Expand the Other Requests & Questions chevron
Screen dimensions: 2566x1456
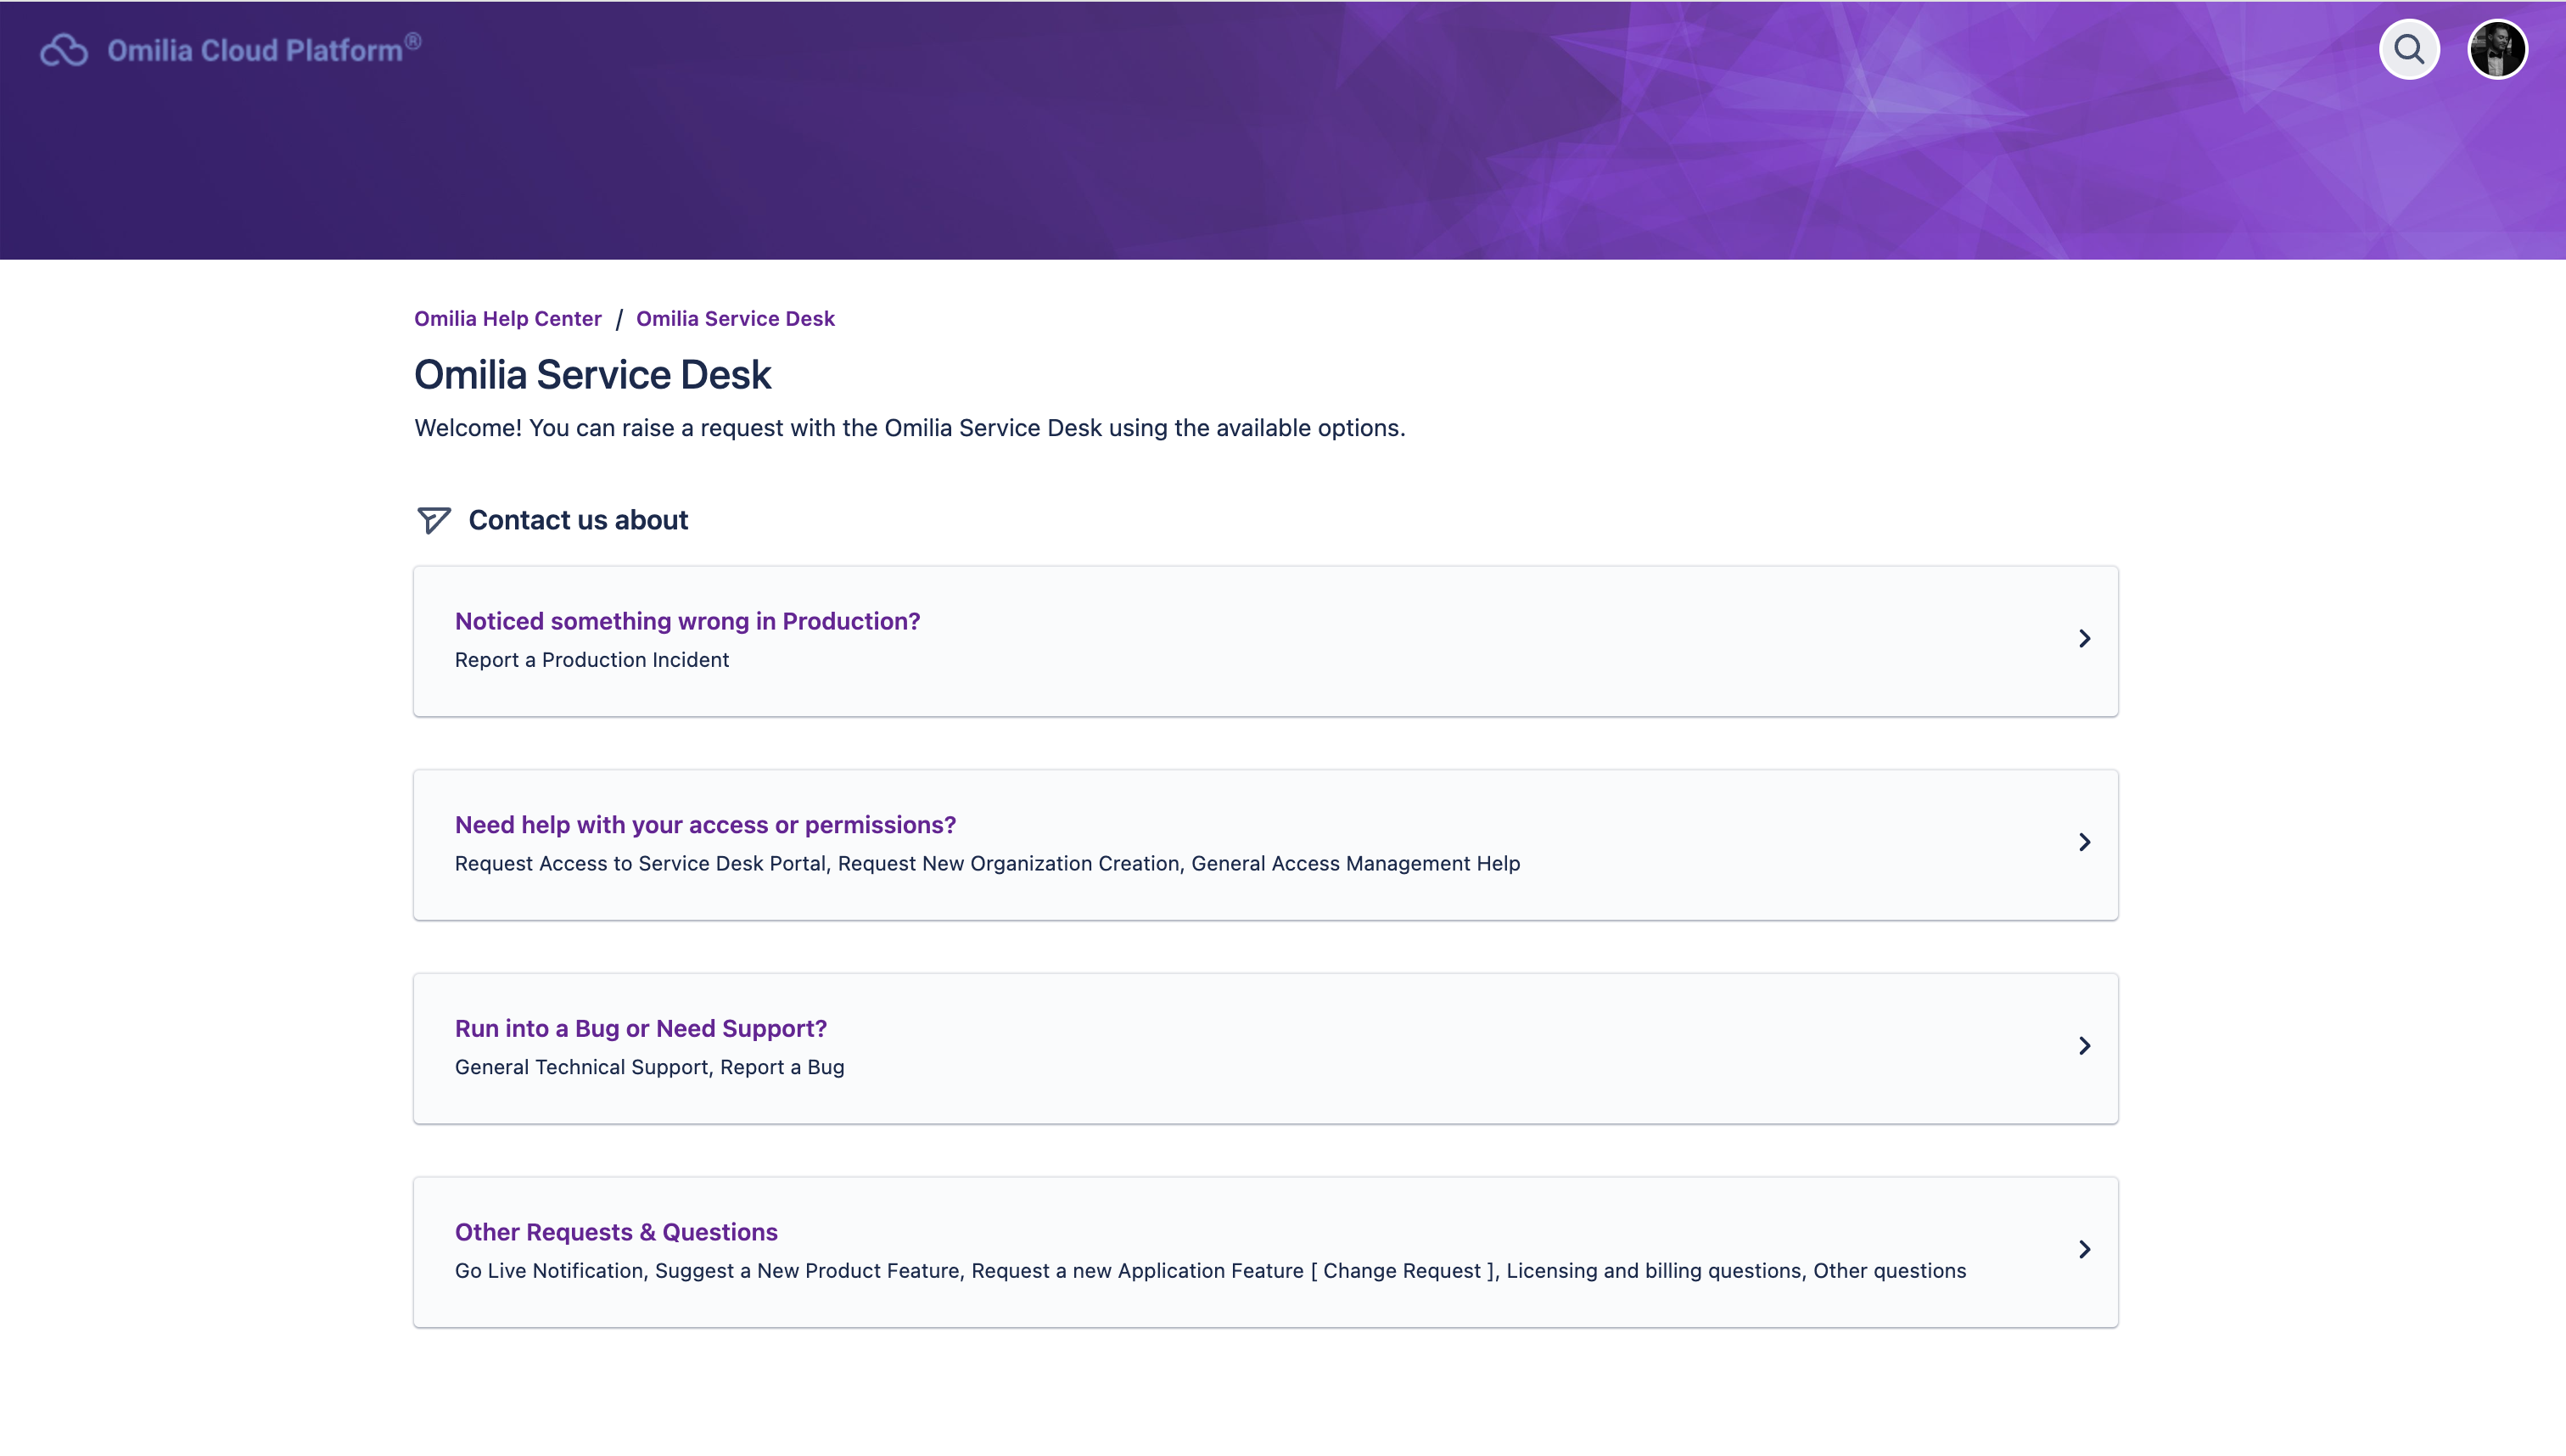(x=2084, y=1250)
